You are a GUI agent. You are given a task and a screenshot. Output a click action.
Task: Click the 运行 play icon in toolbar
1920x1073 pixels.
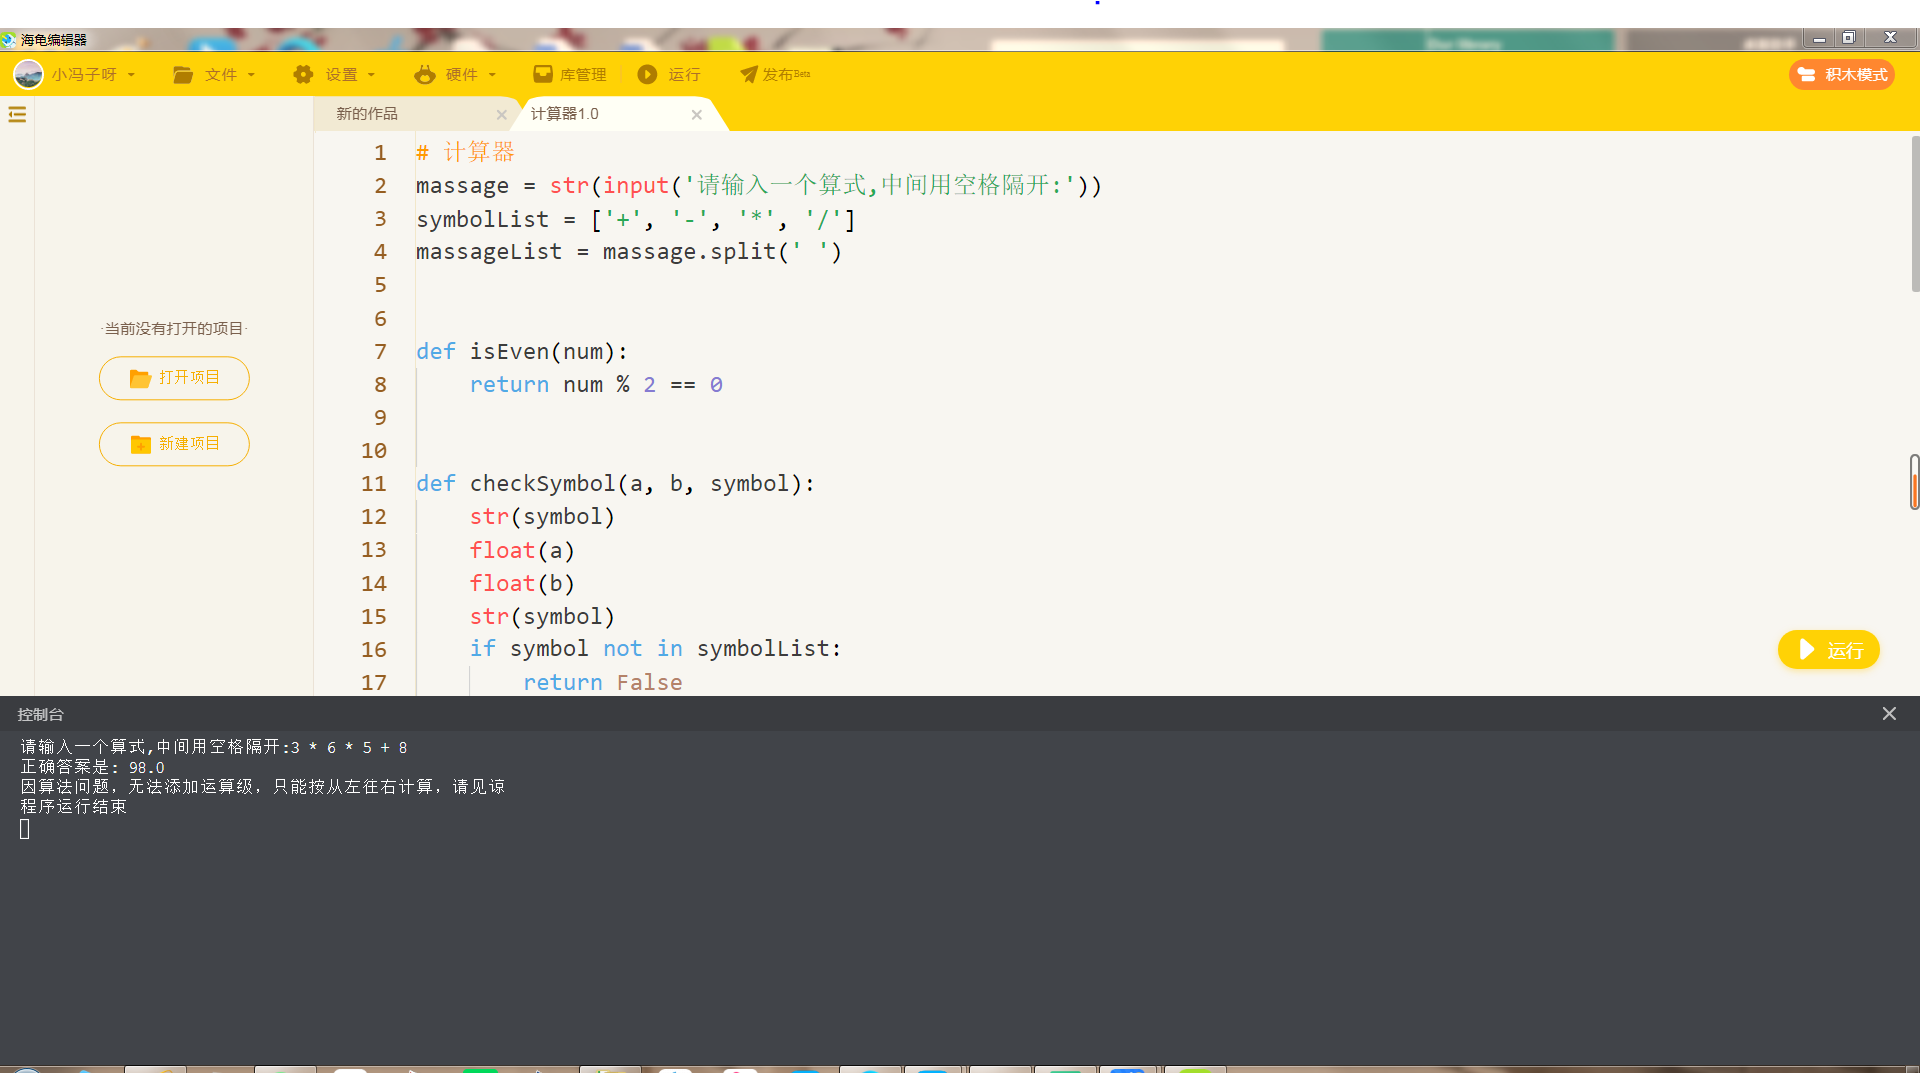(x=648, y=75)
